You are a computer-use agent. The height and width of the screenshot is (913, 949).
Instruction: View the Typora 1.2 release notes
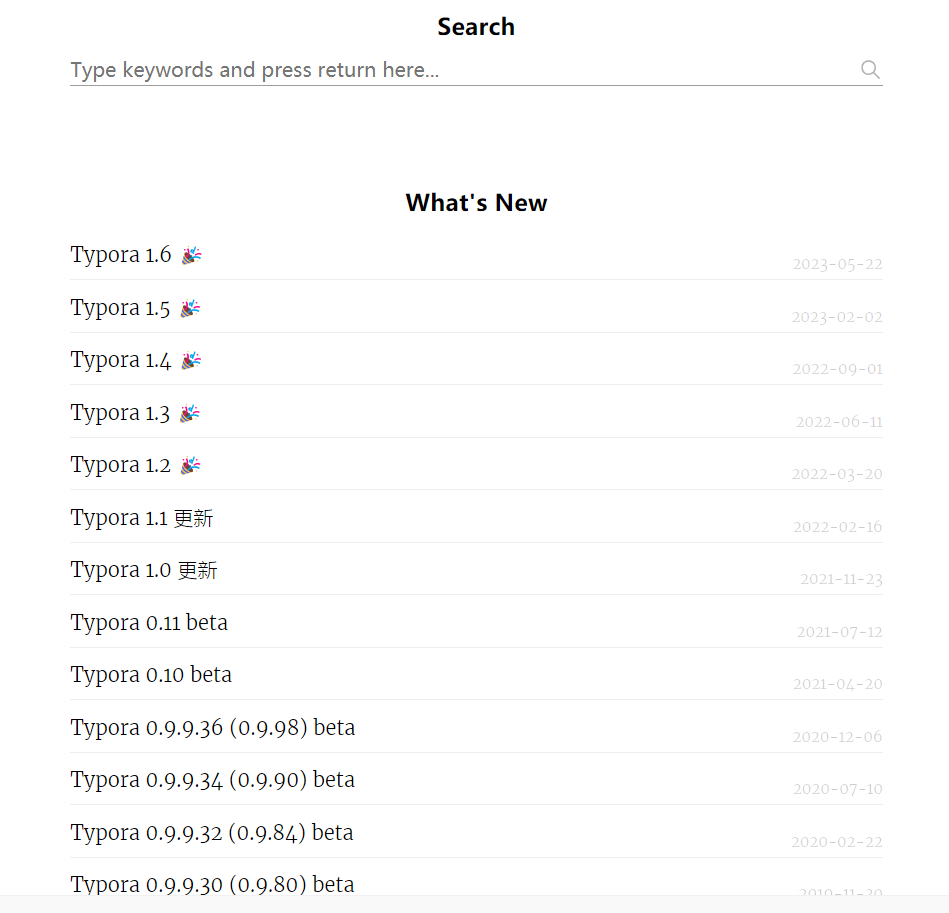tap(120, 465)
